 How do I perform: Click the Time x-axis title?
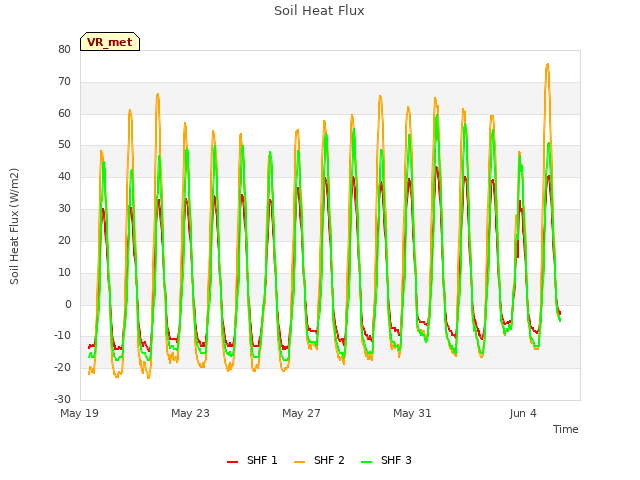pos(565,429)
